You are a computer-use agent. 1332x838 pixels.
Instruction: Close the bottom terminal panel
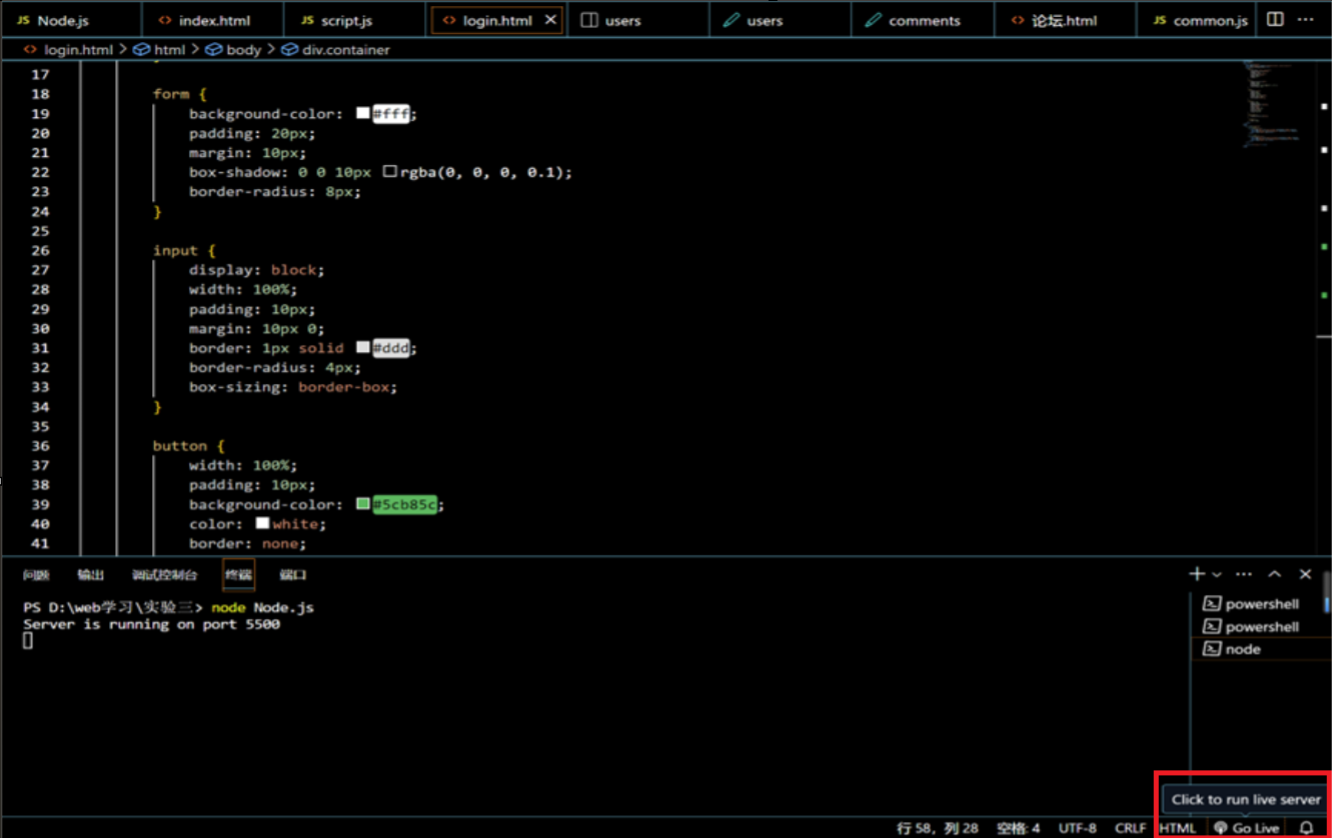pos(1305,574)
